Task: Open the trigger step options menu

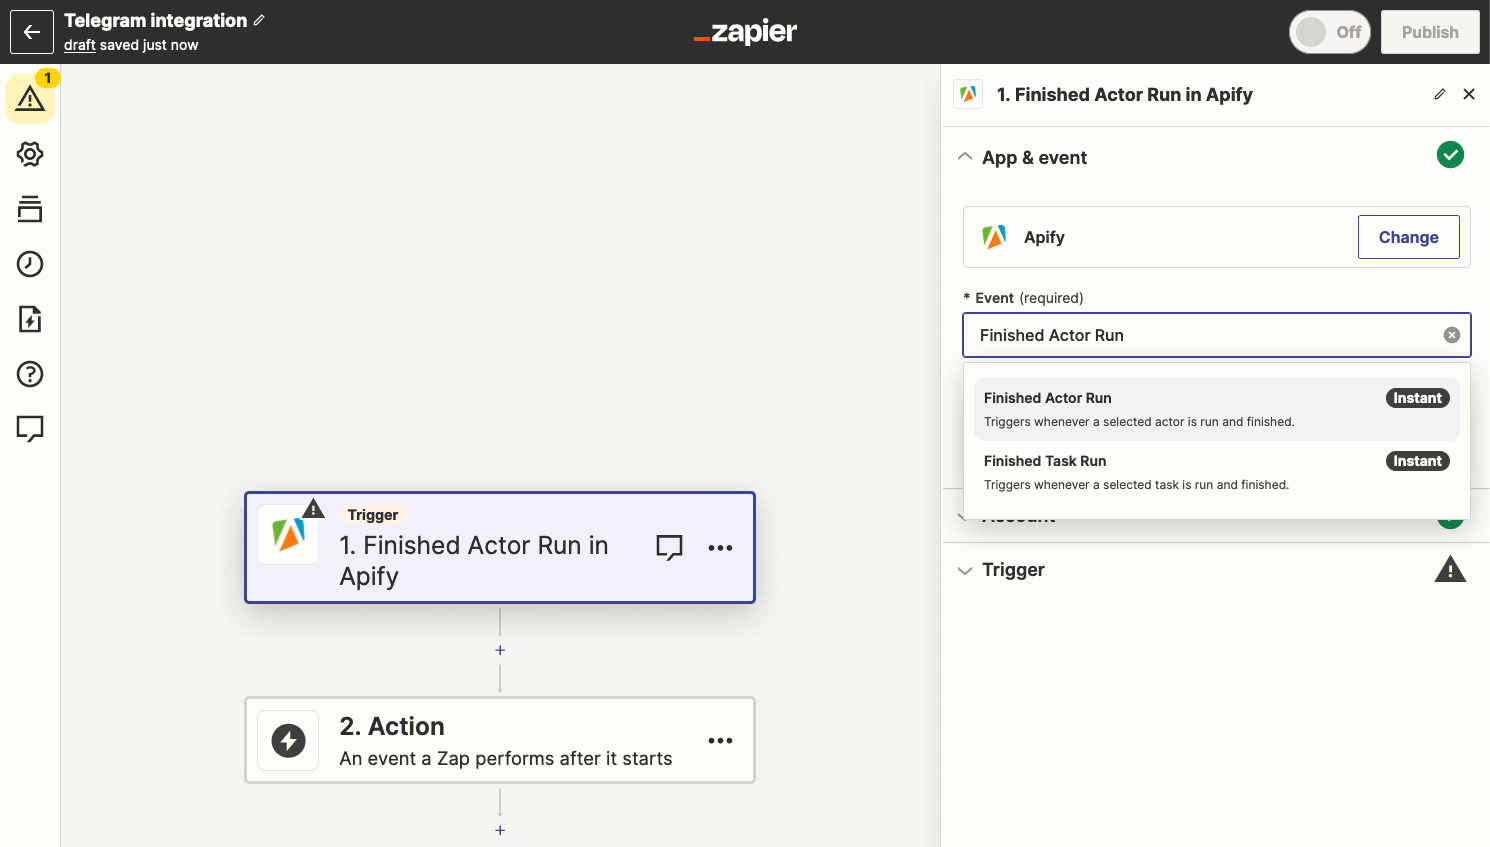Action: (x=720, y=548)
